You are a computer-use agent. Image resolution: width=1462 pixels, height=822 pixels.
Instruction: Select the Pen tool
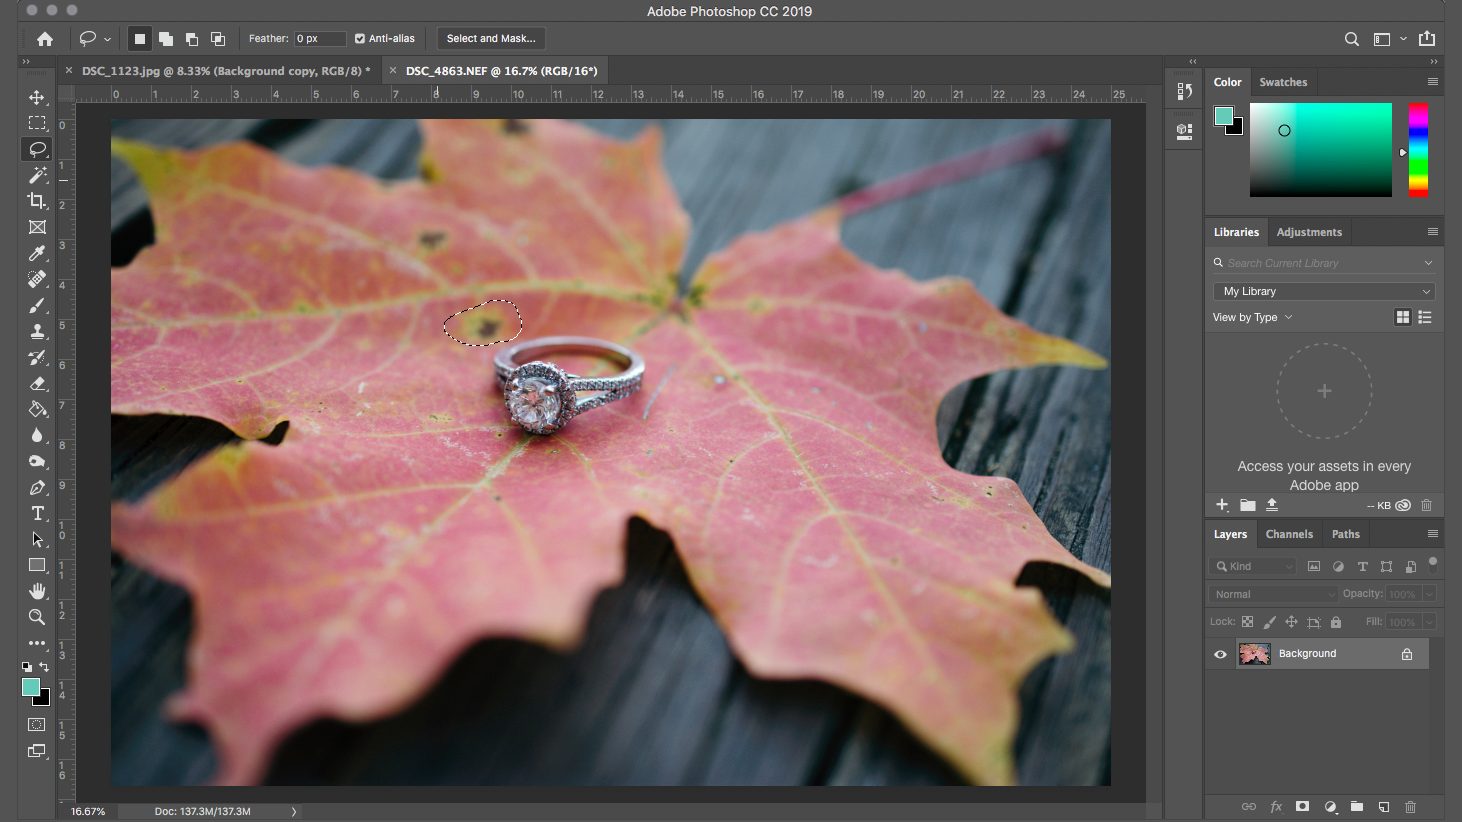click(x=37, y=487)
